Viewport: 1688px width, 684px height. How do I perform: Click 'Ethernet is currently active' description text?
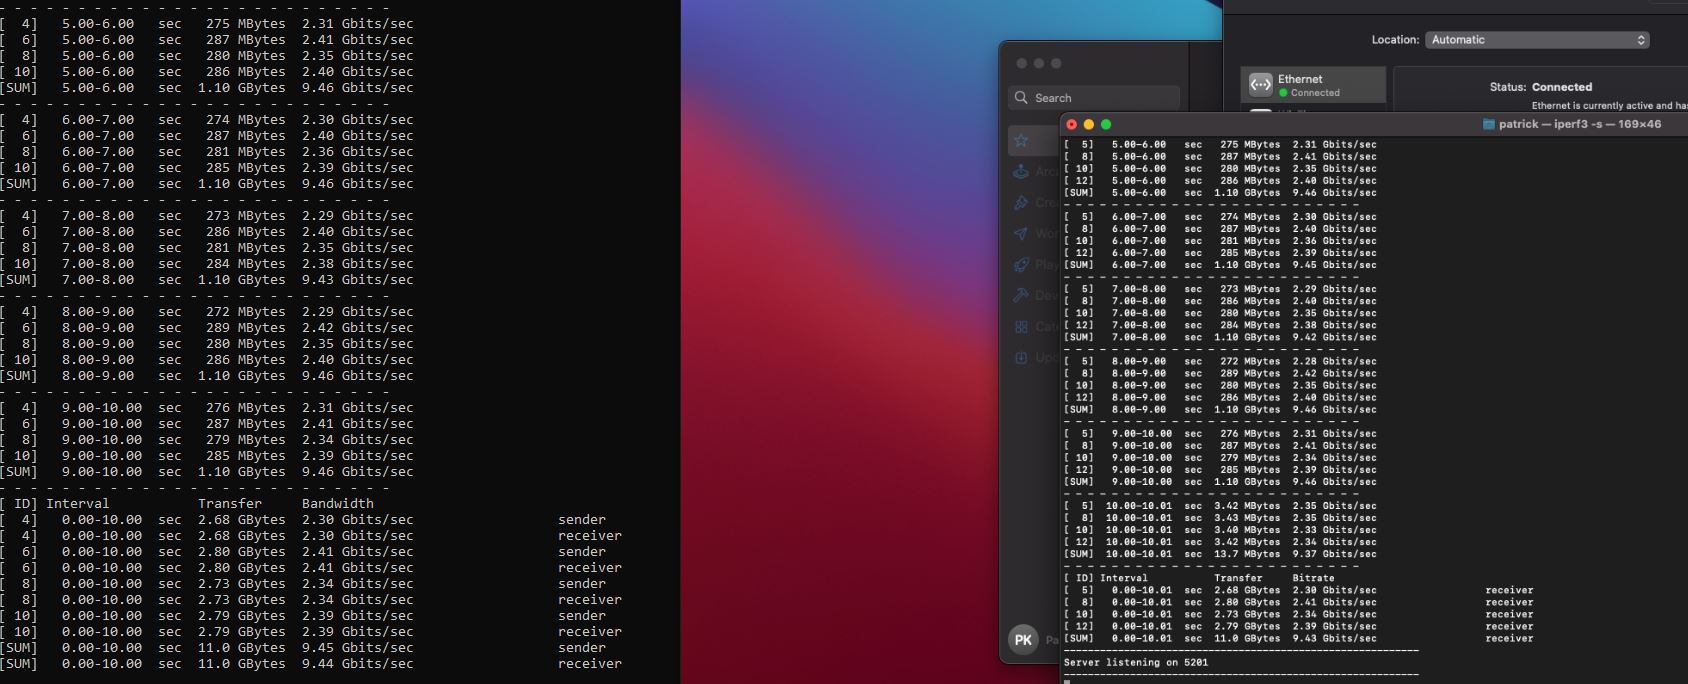click(x=1609, y=105)
